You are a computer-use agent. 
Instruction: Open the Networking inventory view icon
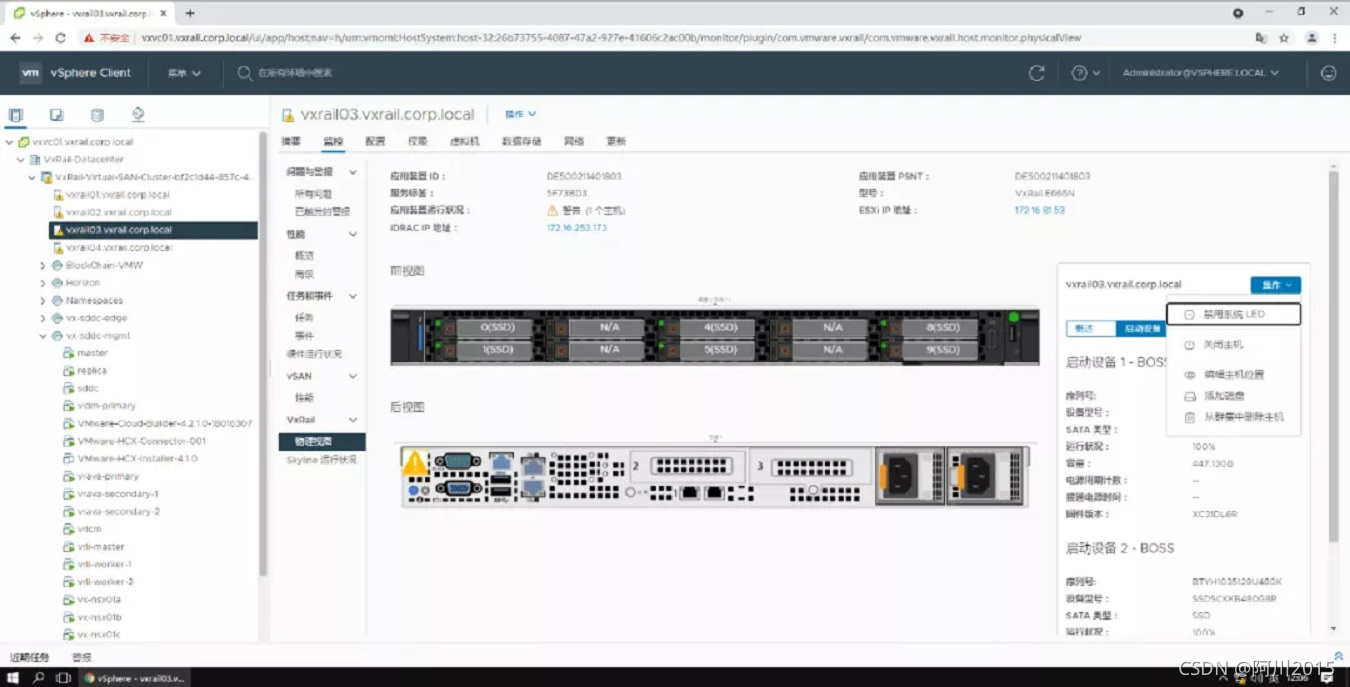(138, 115)
